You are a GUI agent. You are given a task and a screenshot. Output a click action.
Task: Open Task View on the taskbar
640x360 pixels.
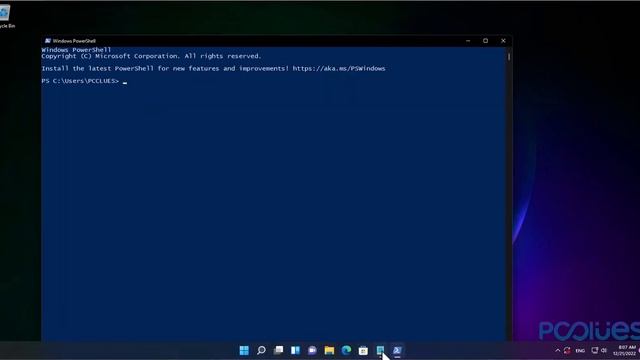point(278,350)
